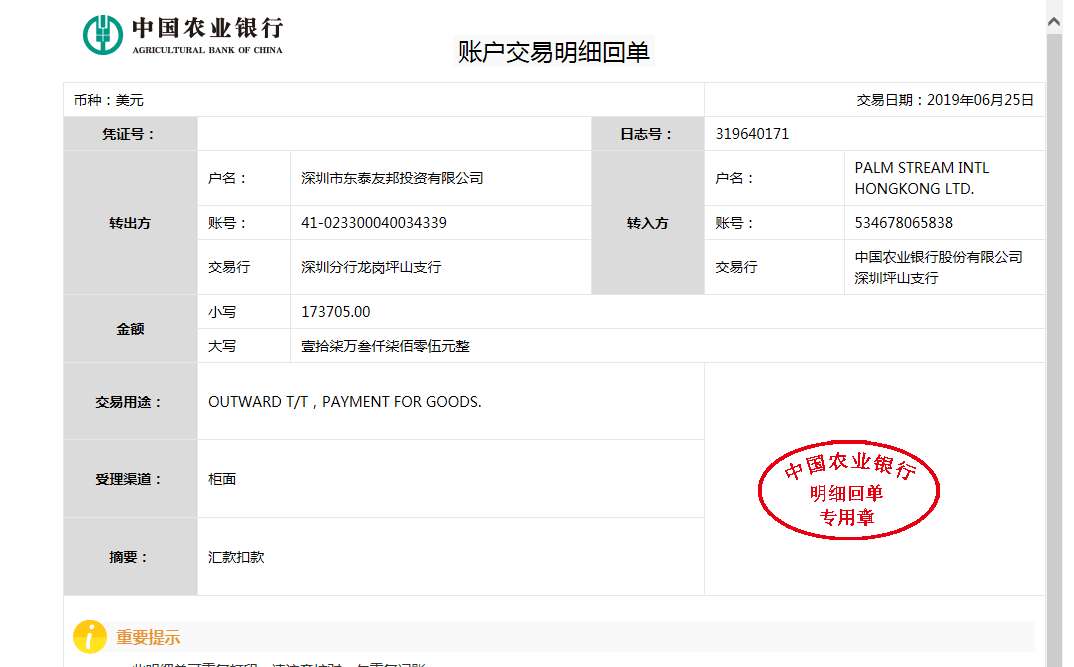Select payer name 深圳市东泰友邦投资有限公司

click(392, 179)
